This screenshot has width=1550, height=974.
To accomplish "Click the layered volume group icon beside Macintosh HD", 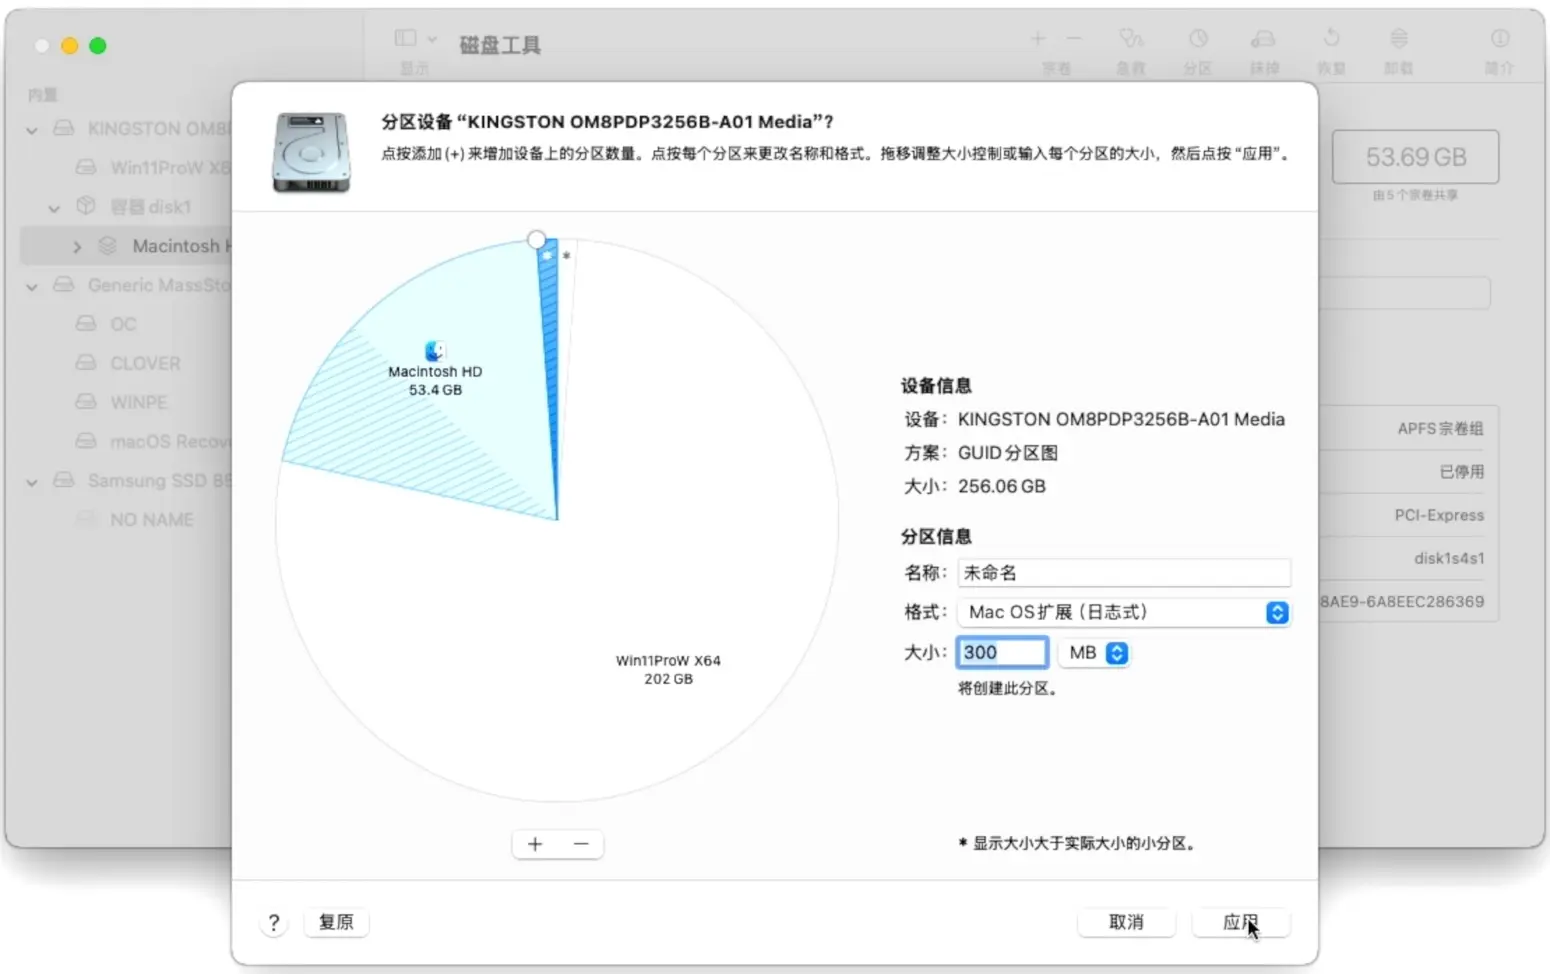I will pyautogui.click(x=108, y=245).
